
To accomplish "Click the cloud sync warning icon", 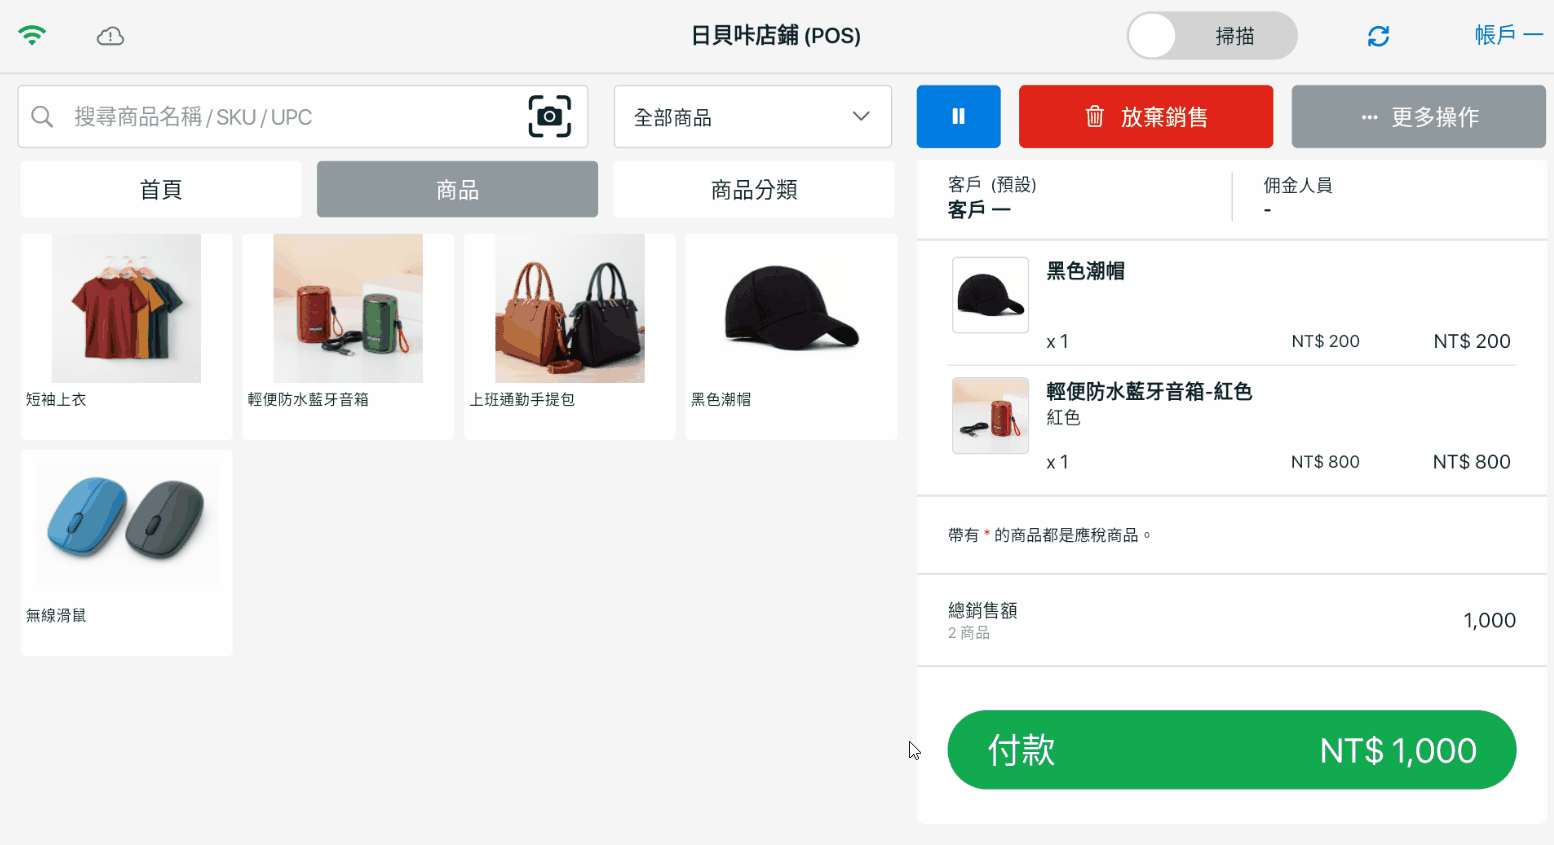I will coord(110,36).
